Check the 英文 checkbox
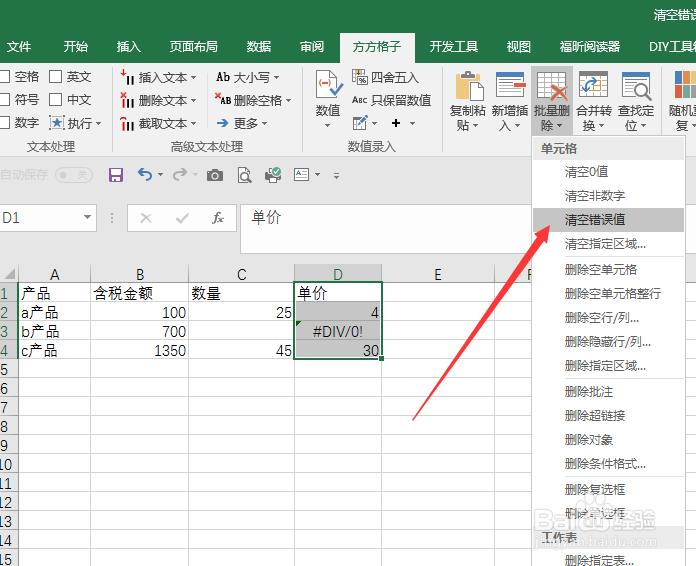 point(55,77)
